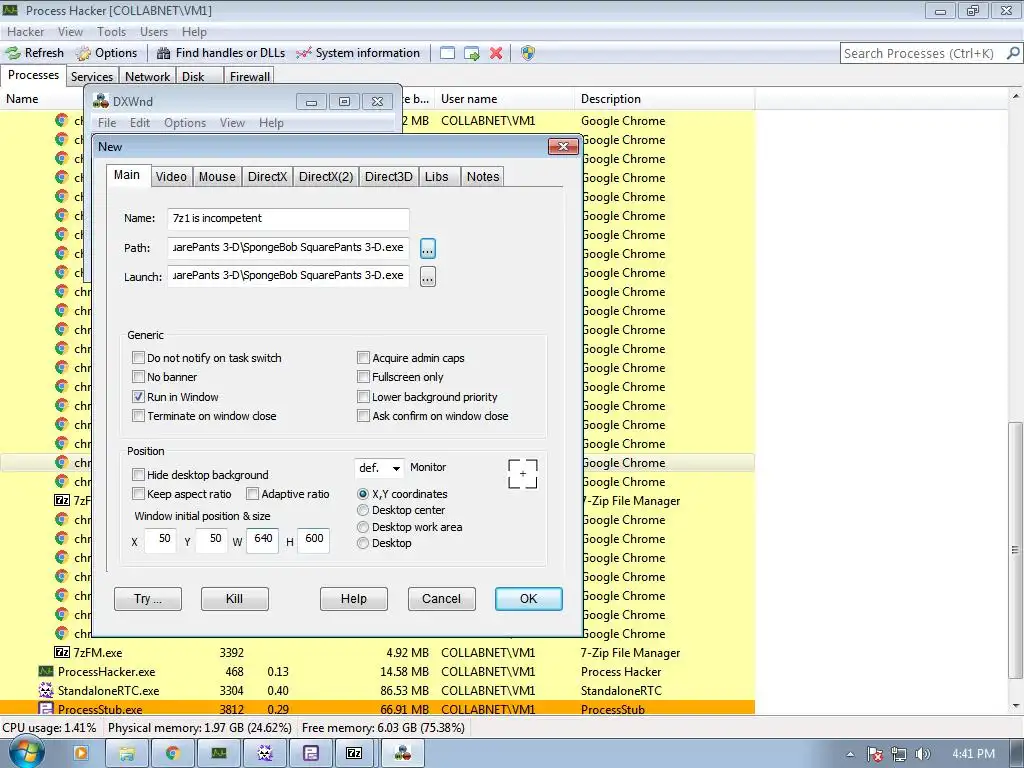Select X,Y coordinates radio button
1024x768 pixels.
(x=363, y=494)
